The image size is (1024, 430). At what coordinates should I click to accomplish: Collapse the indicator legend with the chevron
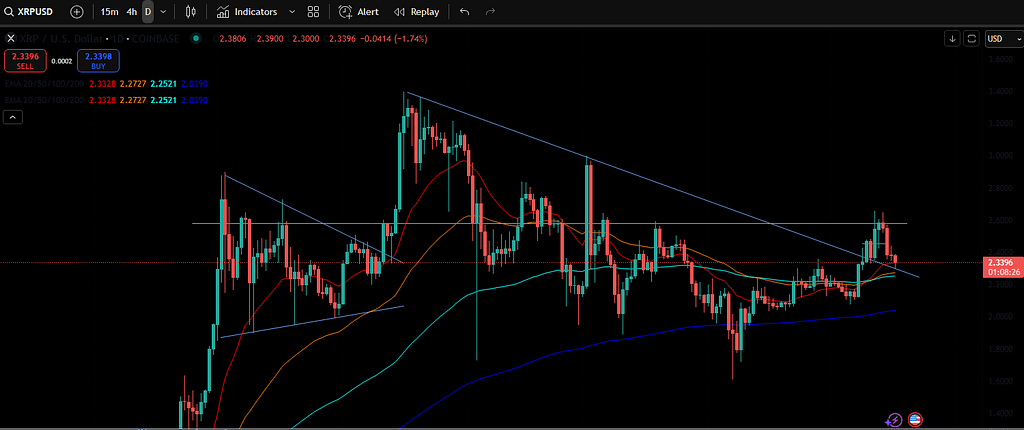click(x=13, y=118)
